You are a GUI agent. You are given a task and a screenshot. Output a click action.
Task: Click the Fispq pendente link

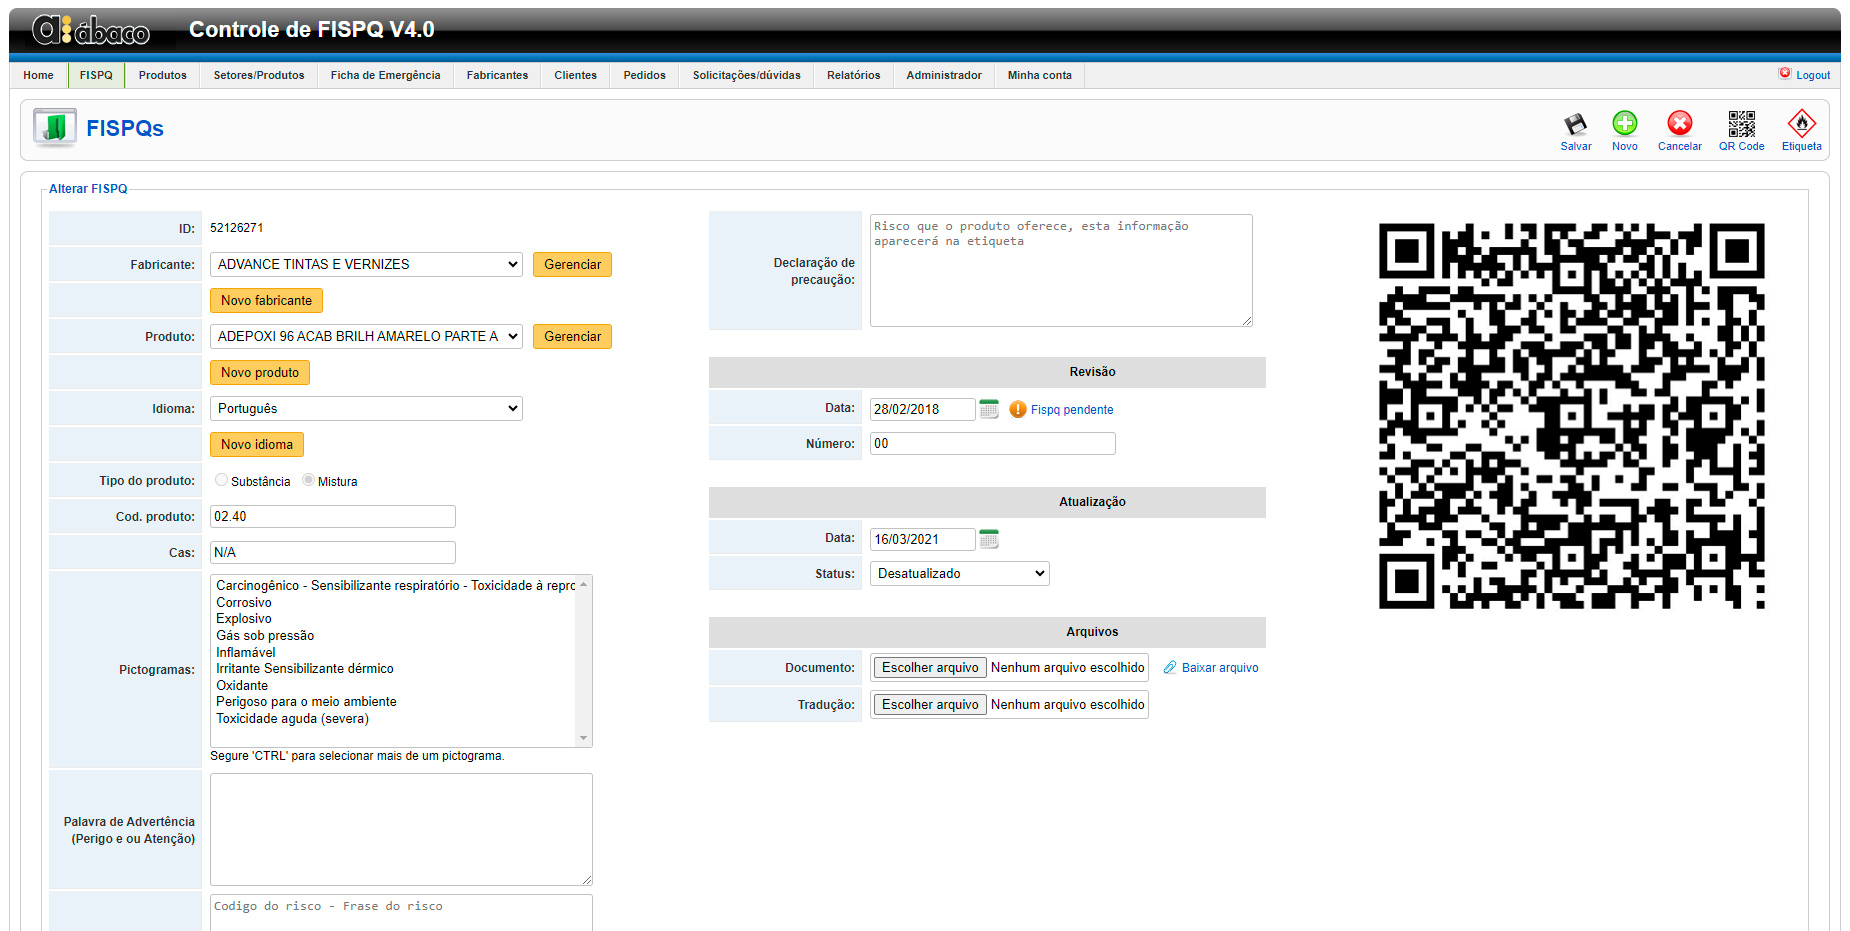[x=1072, y=410]
